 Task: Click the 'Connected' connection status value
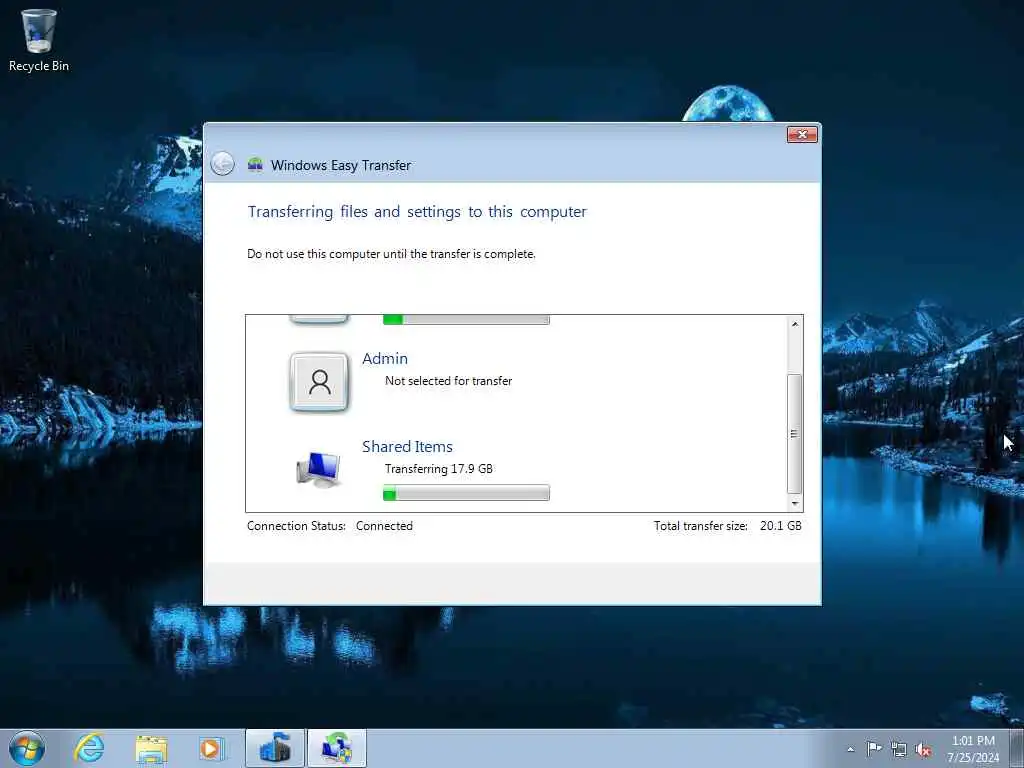[384, 526]
